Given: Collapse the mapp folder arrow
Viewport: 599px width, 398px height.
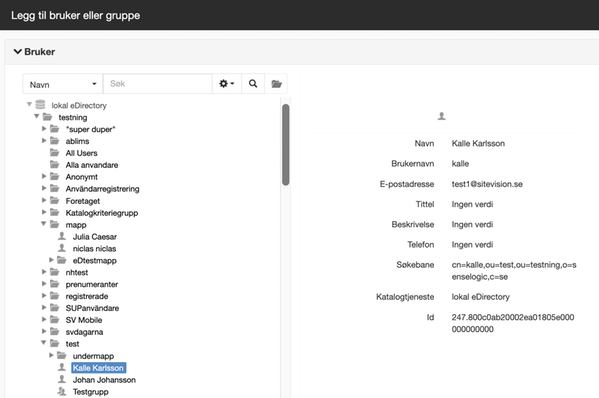Looking at the screenshot, I should (x=44, y=223).
